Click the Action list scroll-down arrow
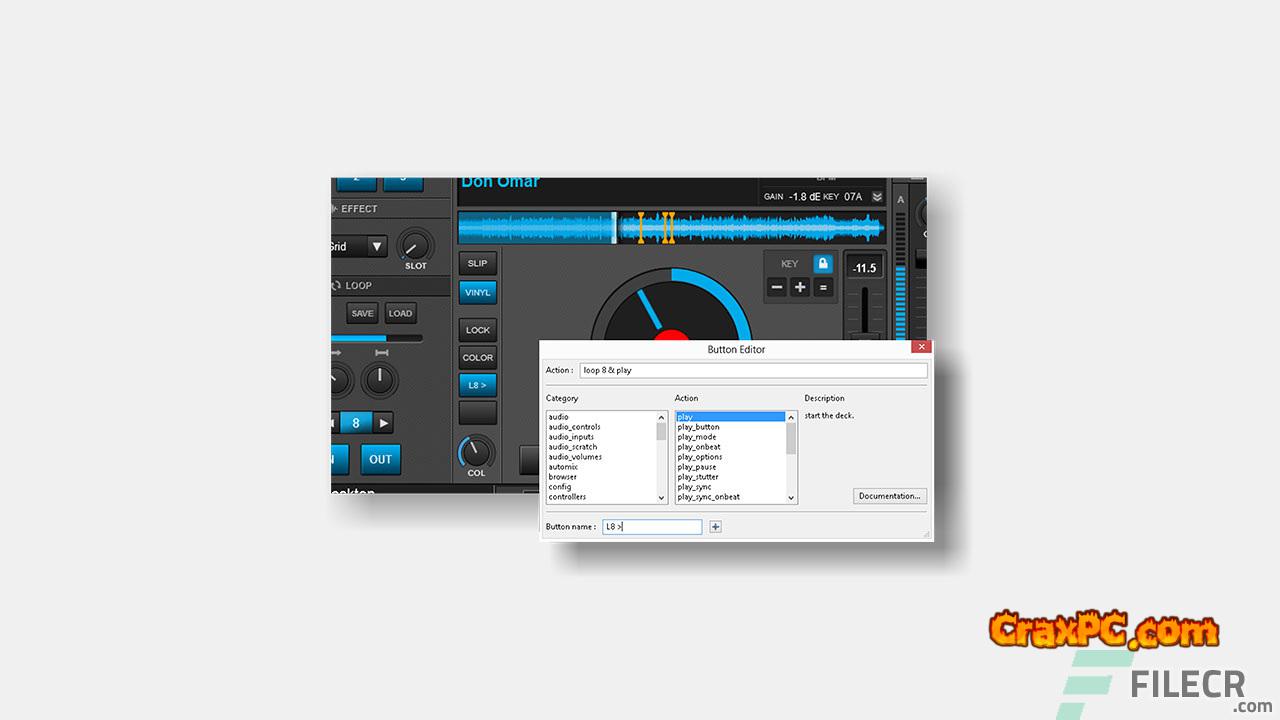The image size is (1280, 720). [791, 497]
